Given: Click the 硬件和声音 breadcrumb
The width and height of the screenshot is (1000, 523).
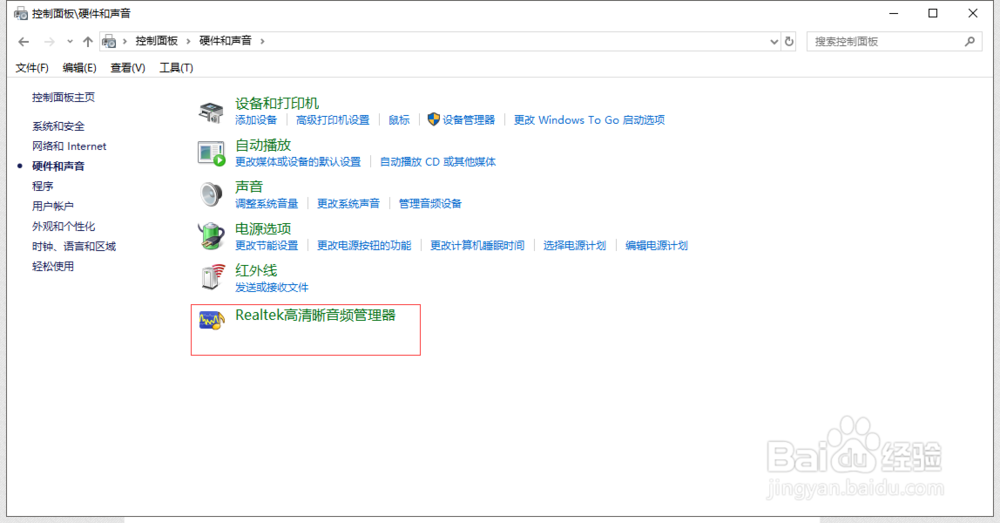Looking at the screenshot, I should pyautogui.click(x=225, y=41).
